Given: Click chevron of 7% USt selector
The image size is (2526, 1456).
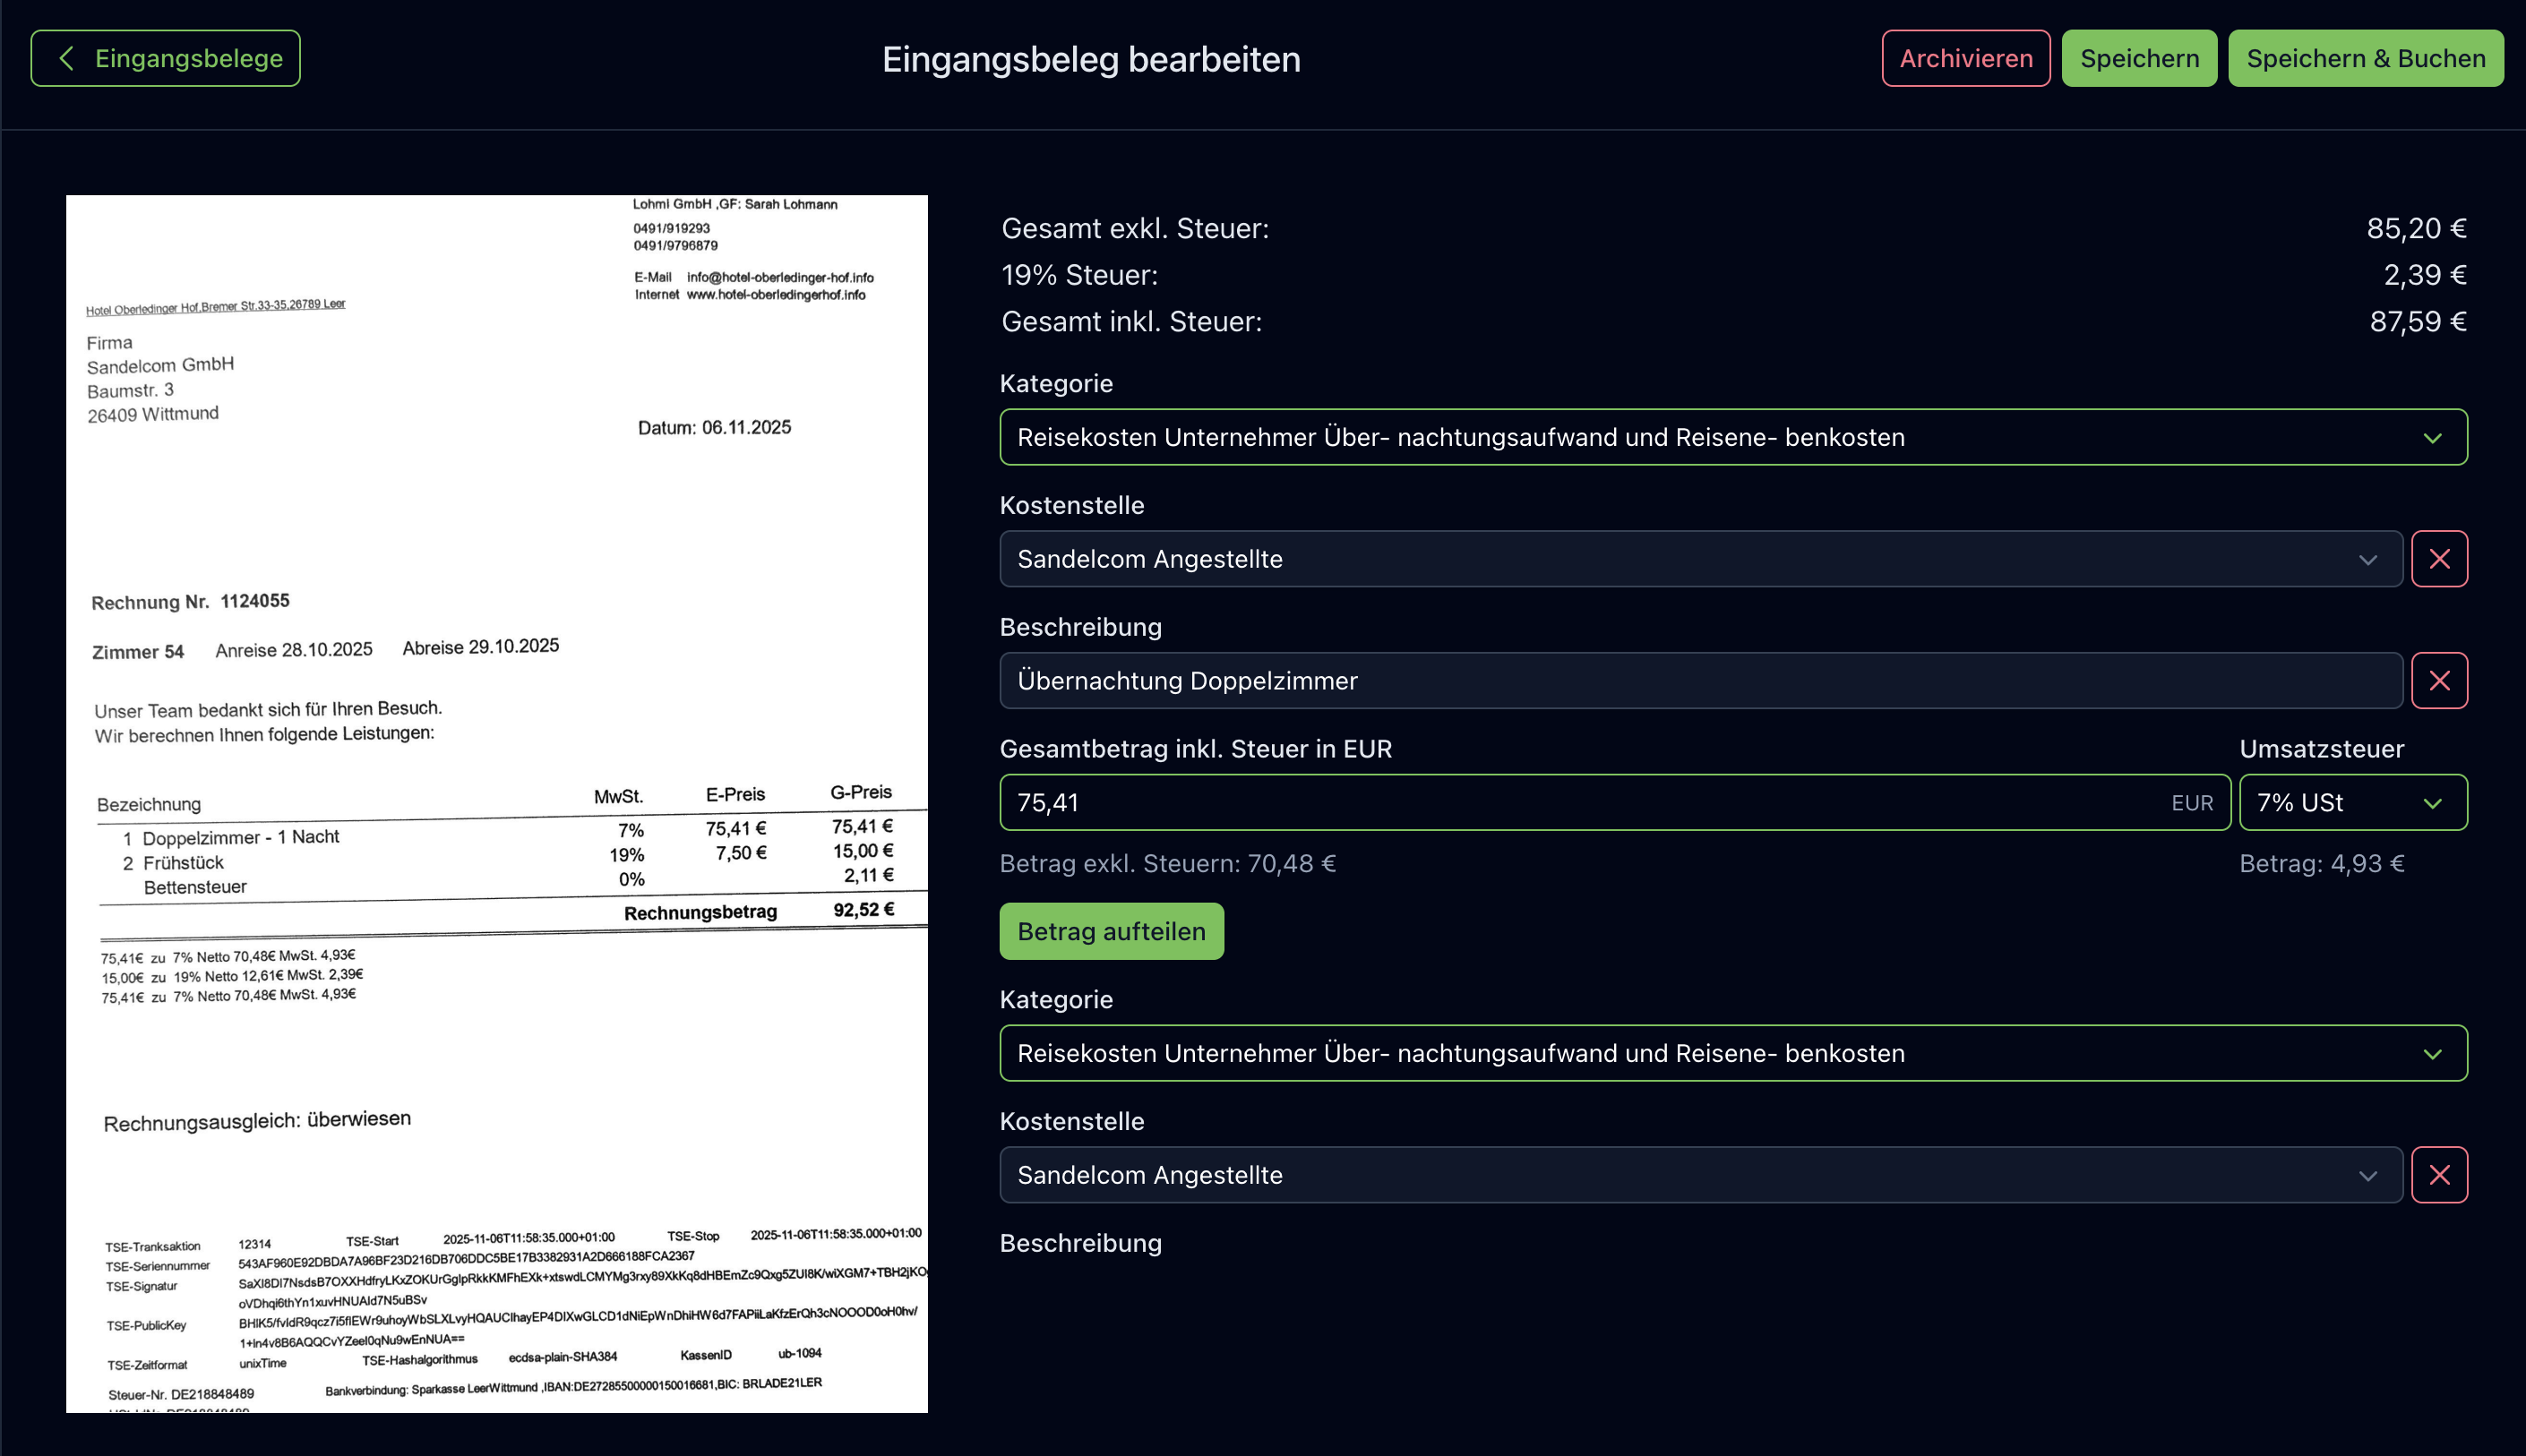Looking at the screenshot, I should click(x=2432, y=803).
